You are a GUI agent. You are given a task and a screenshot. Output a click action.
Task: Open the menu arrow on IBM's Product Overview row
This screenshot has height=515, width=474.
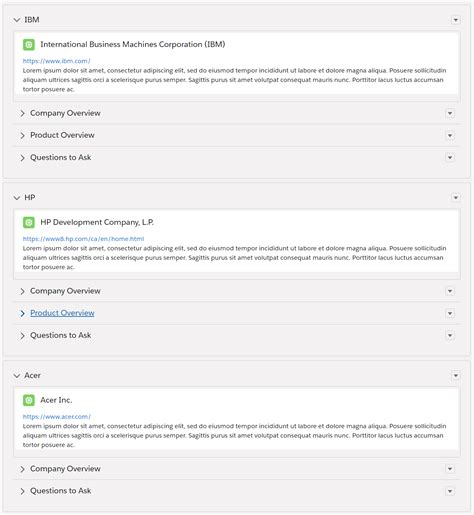[x=450, y=135]
